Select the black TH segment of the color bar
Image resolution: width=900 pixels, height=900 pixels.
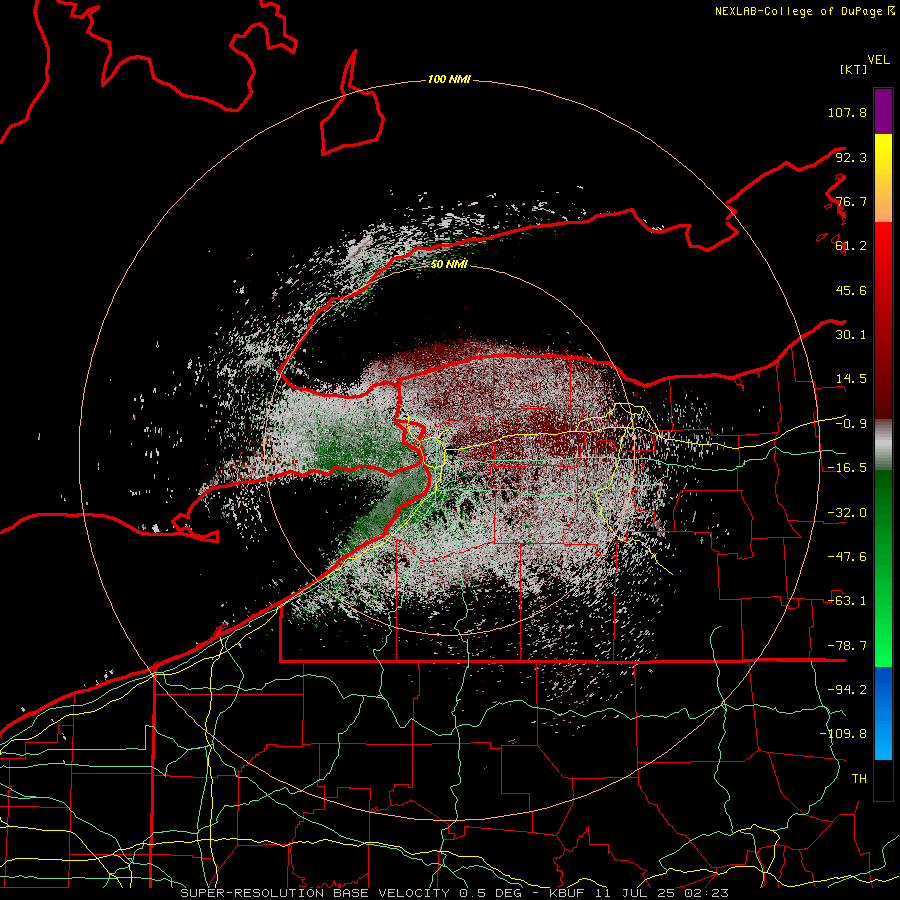(883, 779)
